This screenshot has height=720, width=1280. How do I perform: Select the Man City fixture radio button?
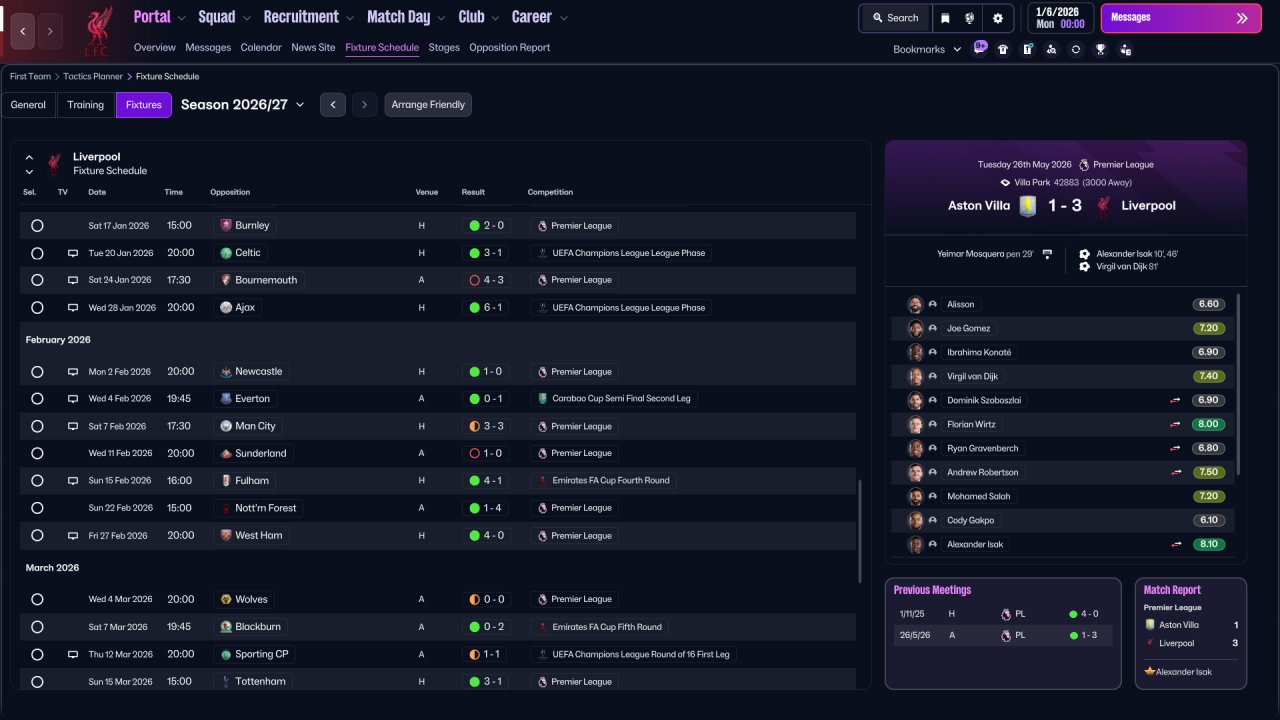(x=37, y=426)
